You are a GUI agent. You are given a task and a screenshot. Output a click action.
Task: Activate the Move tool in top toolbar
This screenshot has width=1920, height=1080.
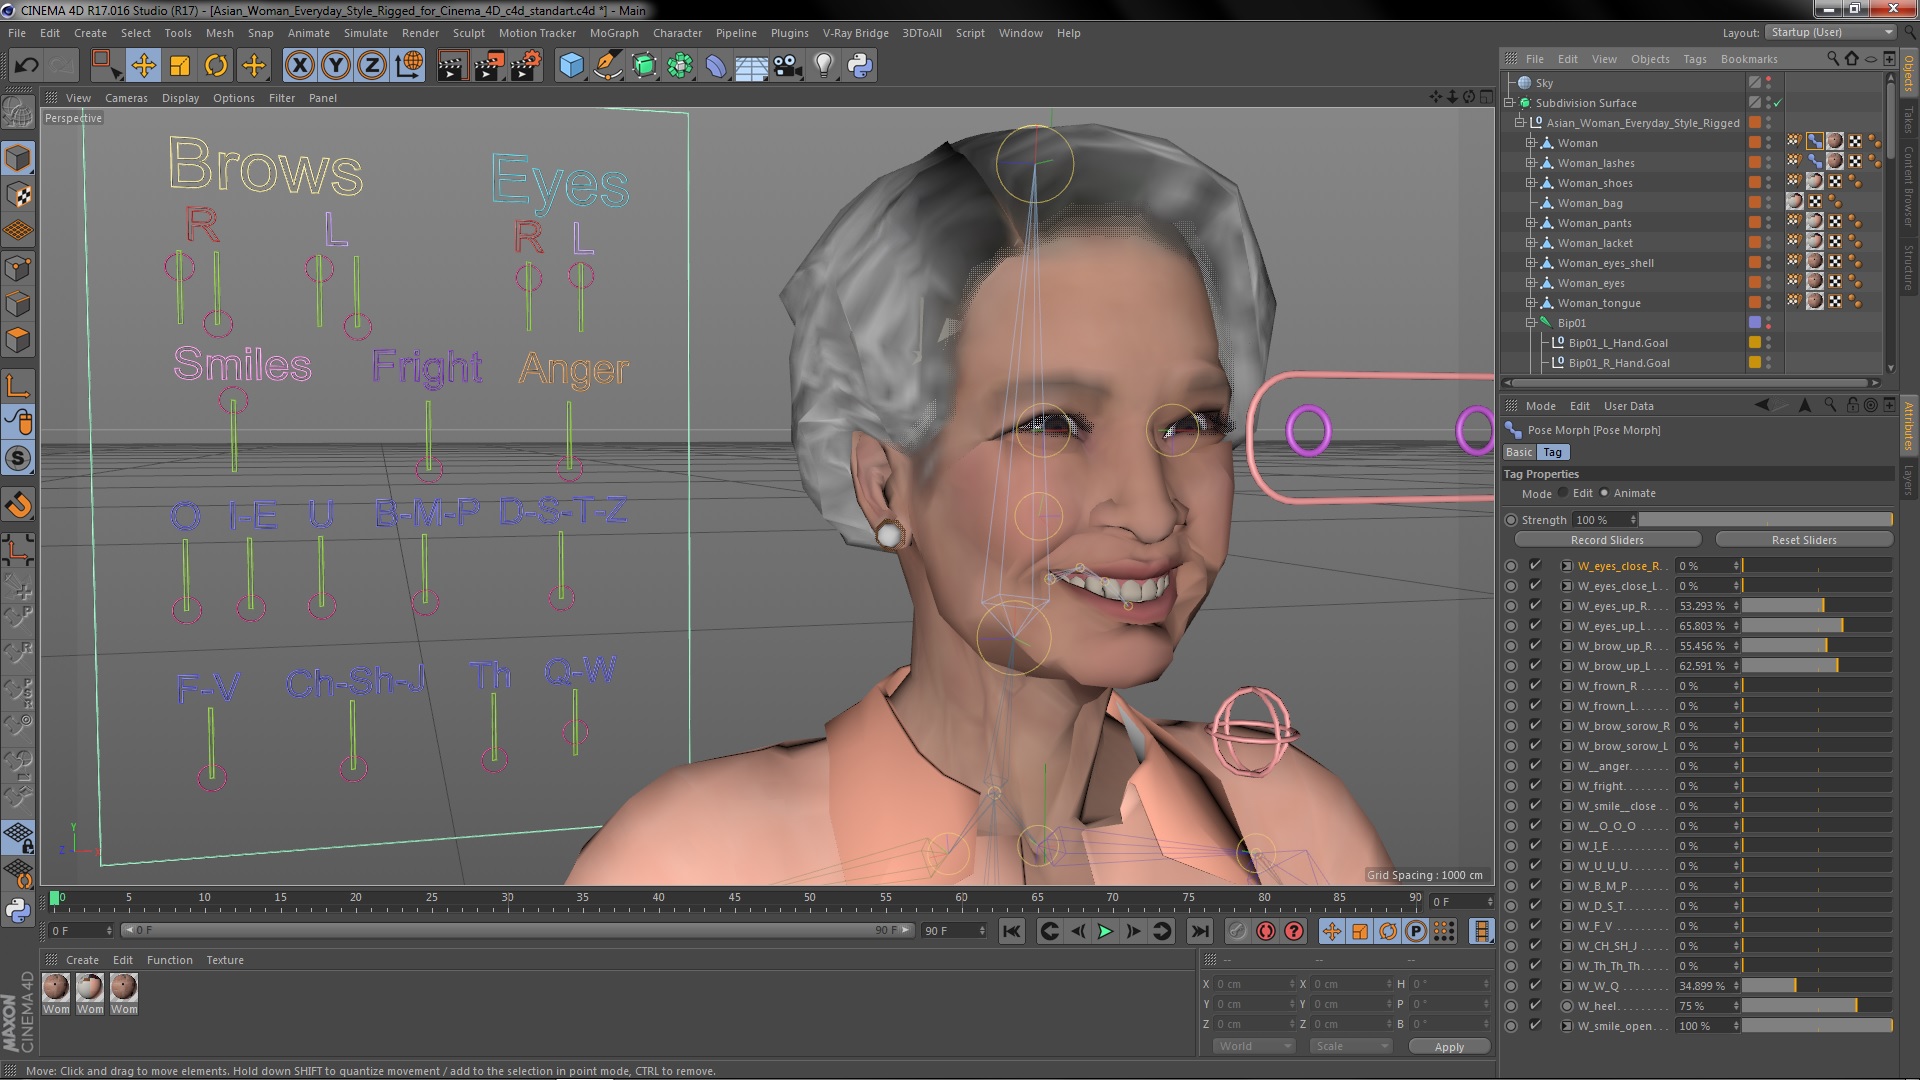tap(143, 66)
